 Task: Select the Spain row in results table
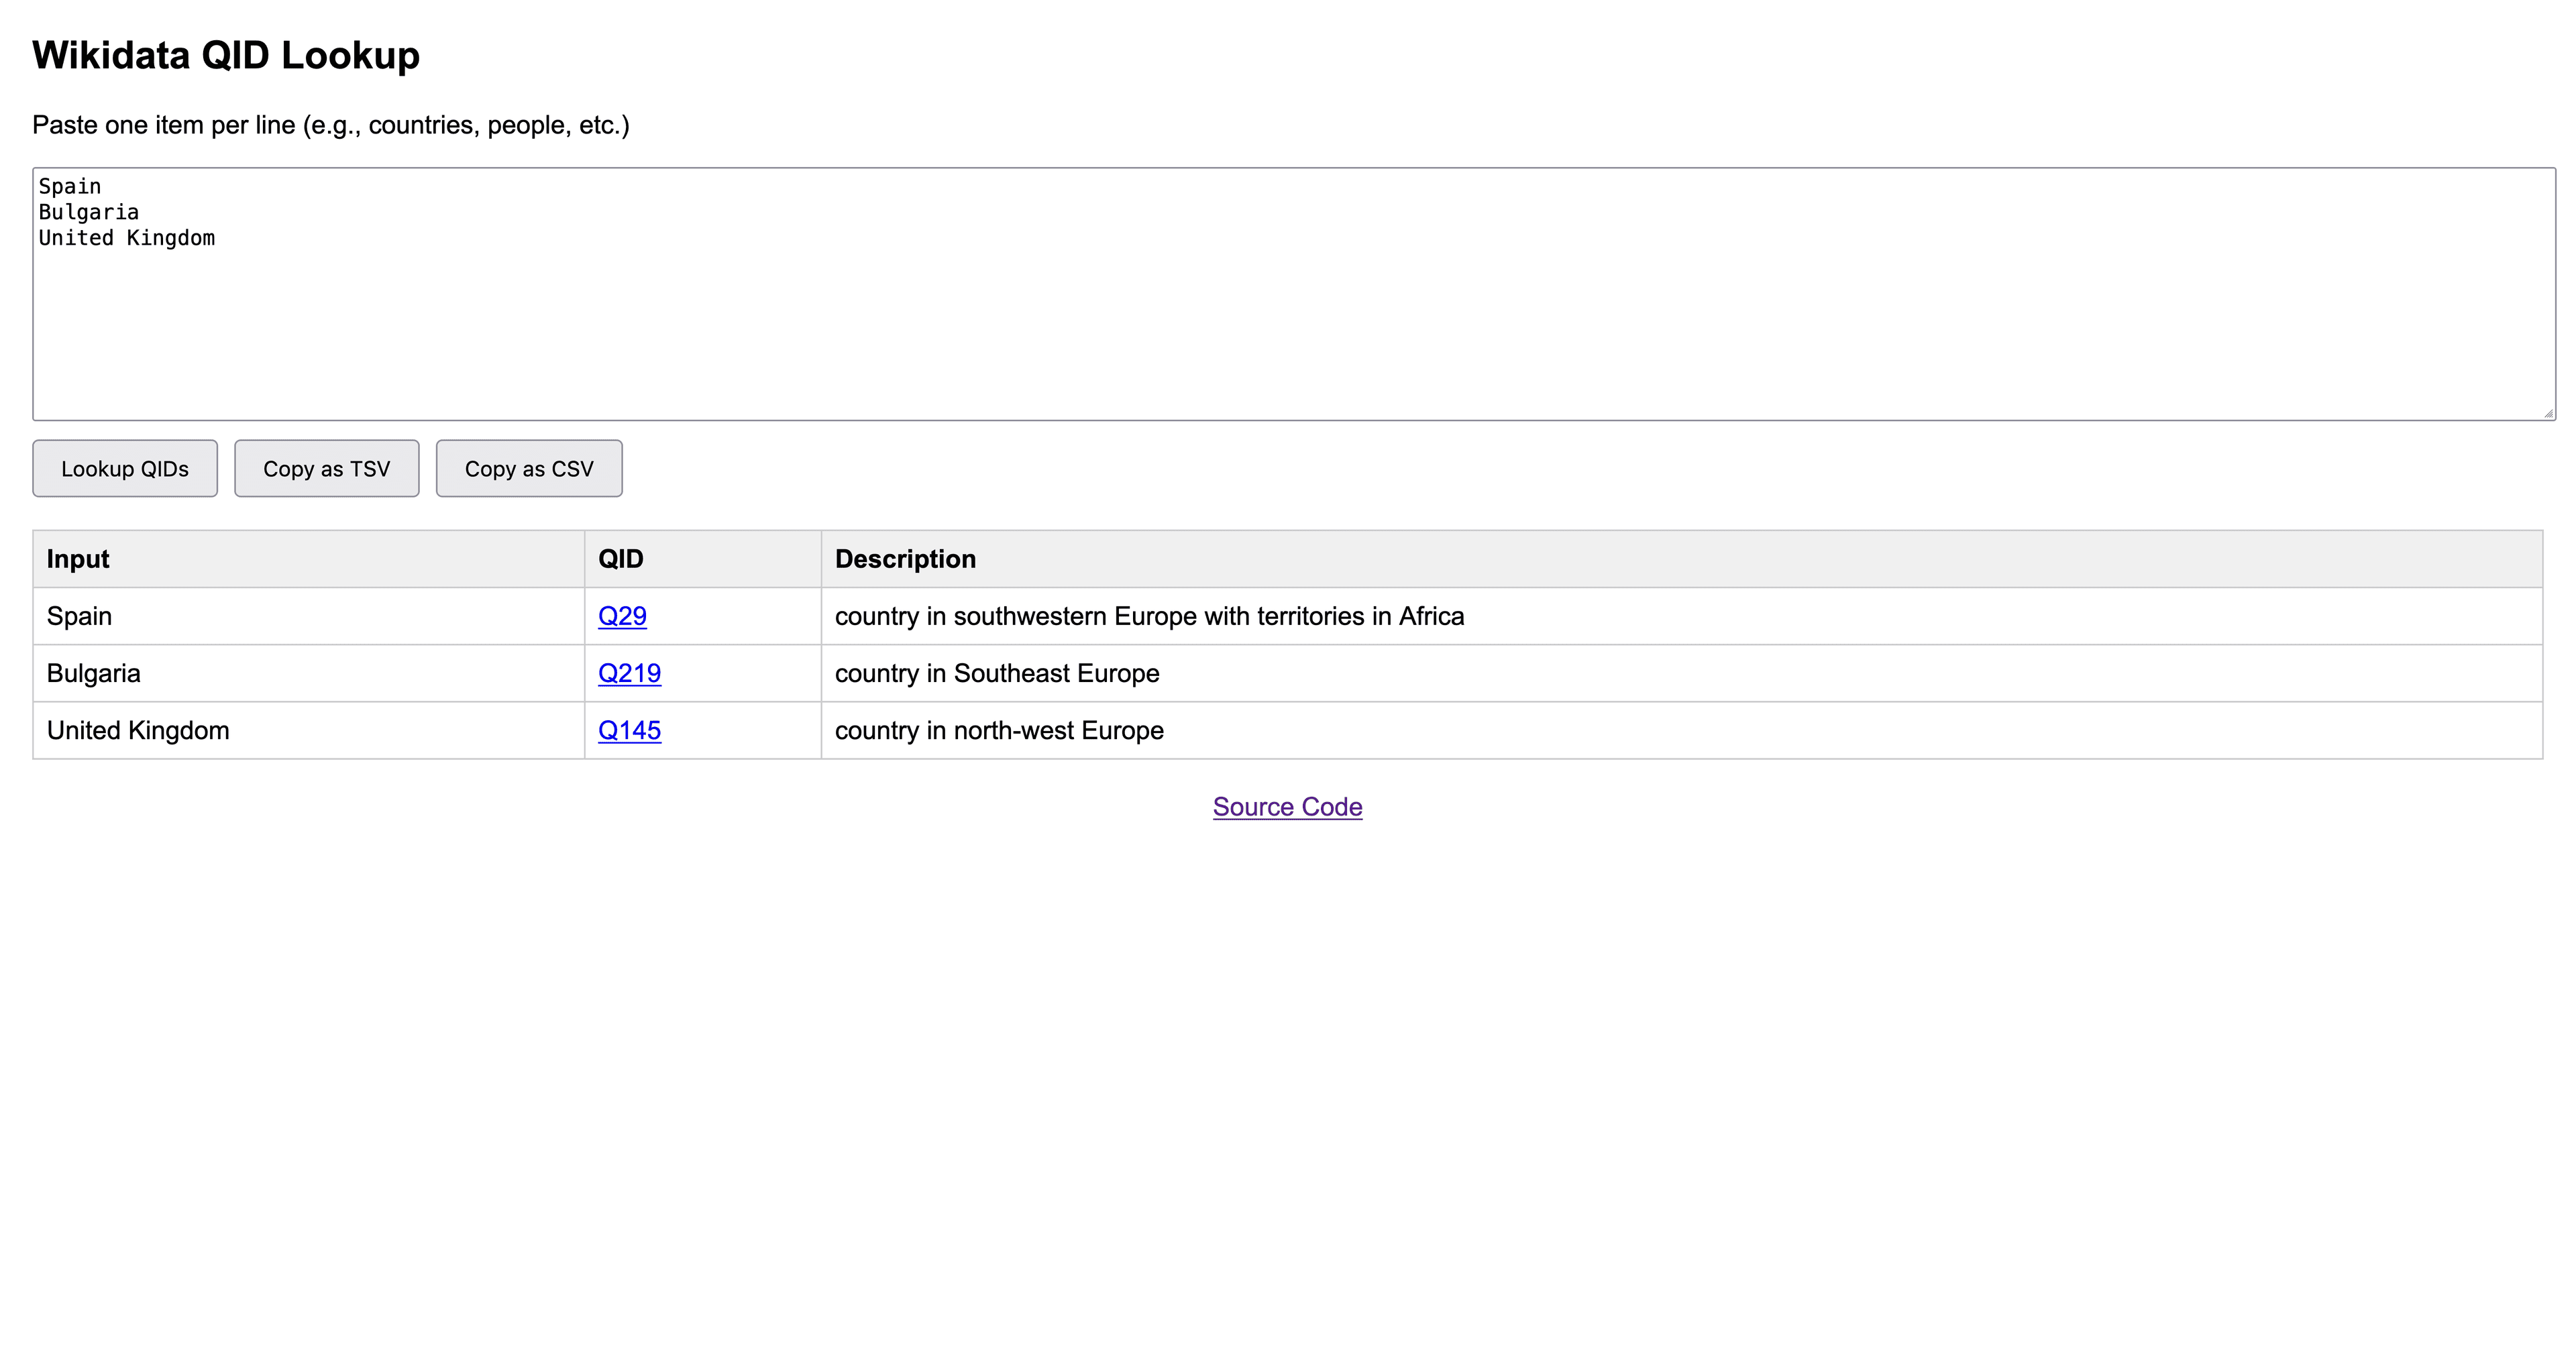[300, 616]
